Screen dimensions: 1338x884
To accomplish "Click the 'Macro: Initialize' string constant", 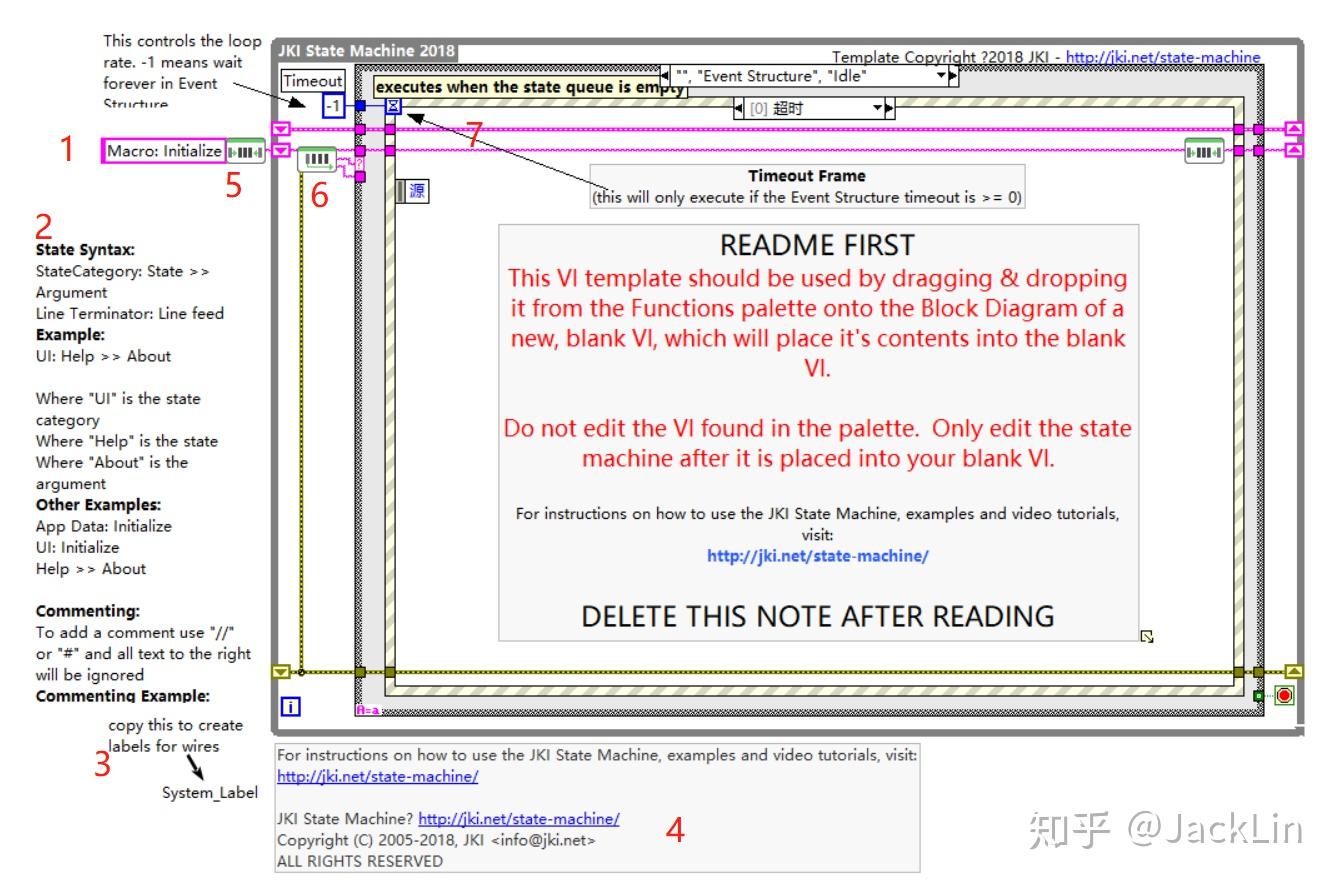I will coord(165,151).
